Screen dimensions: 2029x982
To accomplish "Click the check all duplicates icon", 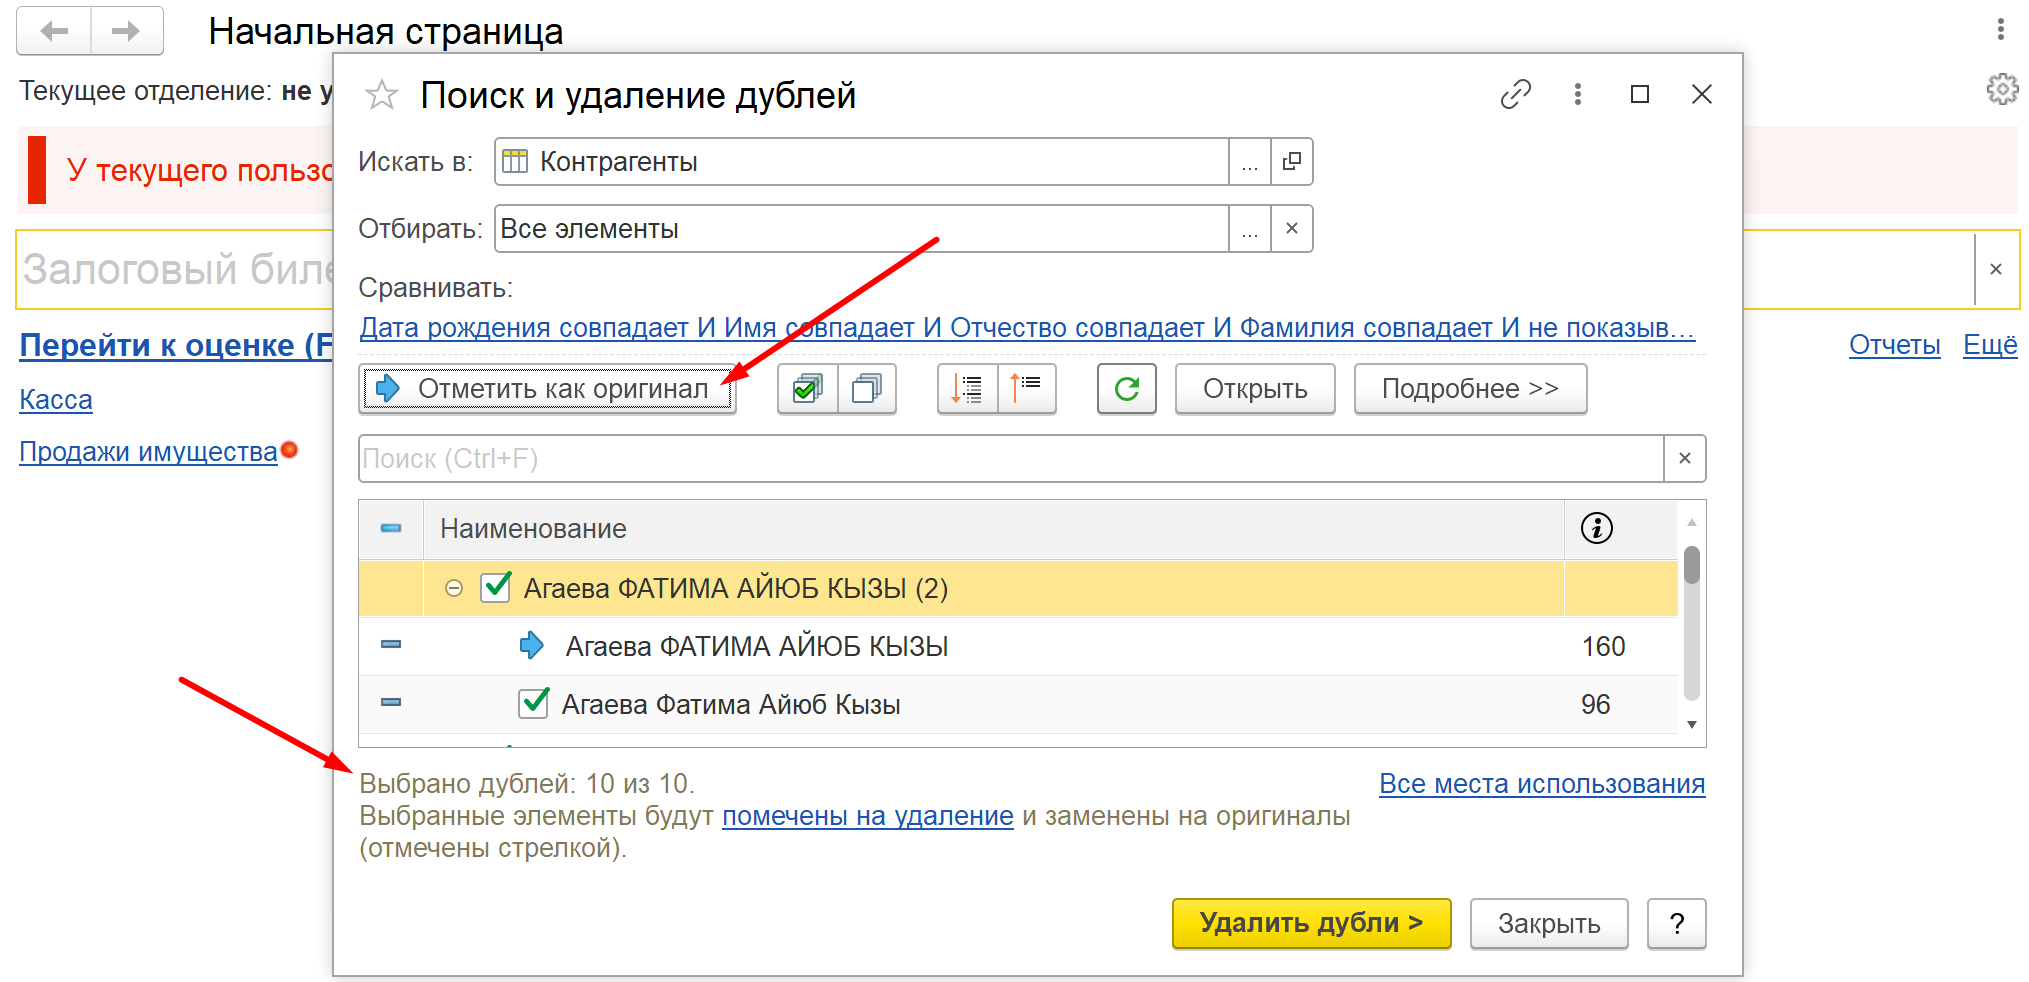I will tap(807, 389).
